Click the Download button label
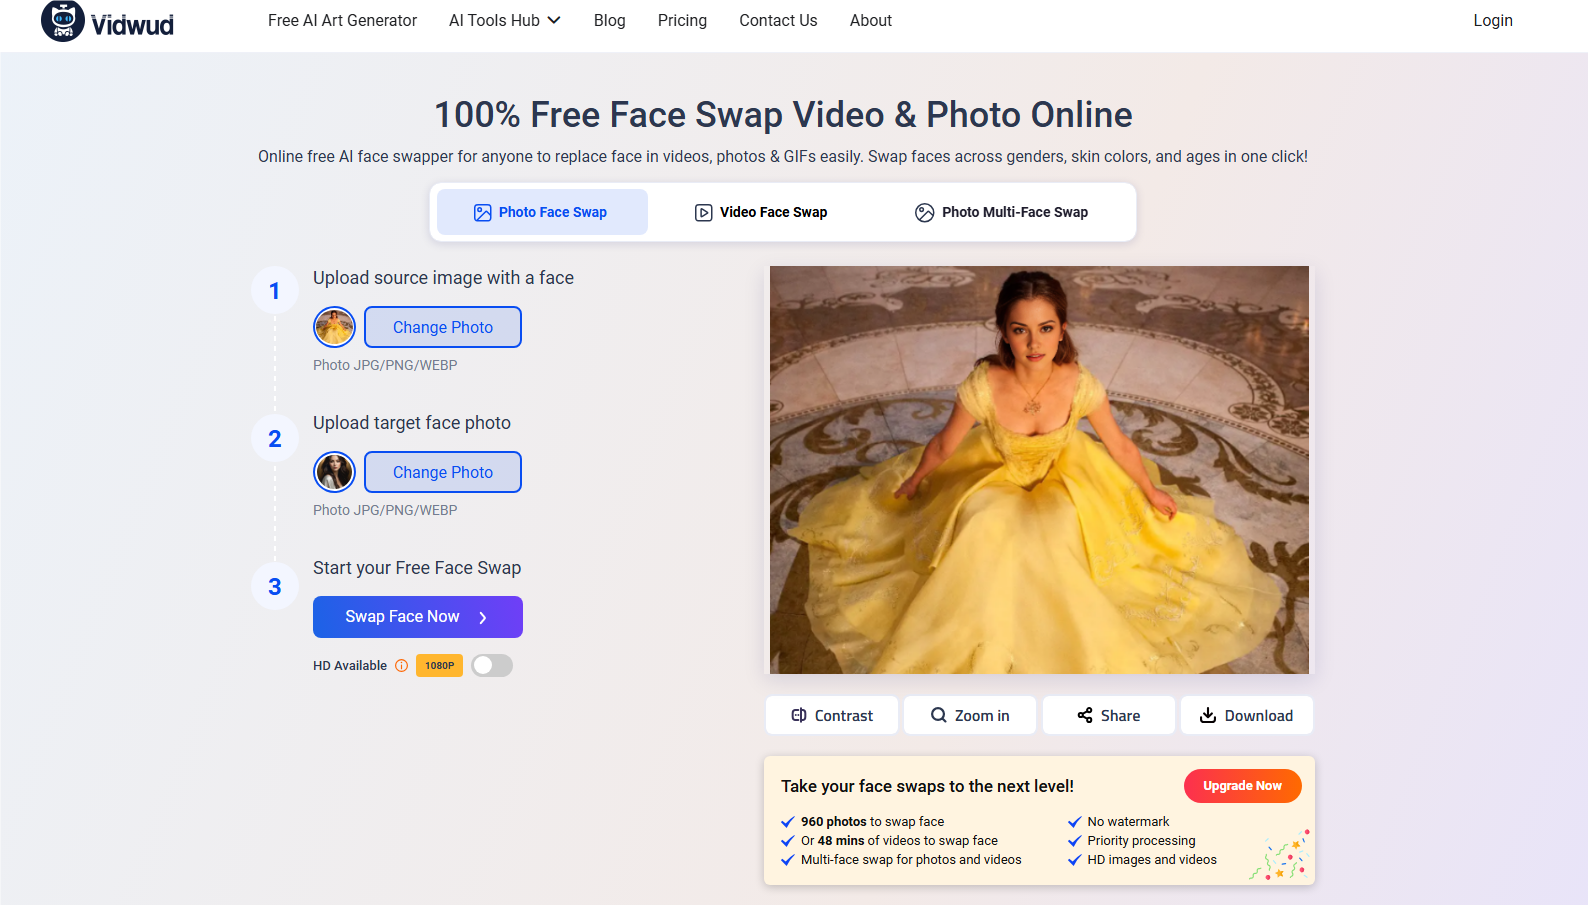The width and height of the screenshot is (1588, 905). [x=1259, y=716]
